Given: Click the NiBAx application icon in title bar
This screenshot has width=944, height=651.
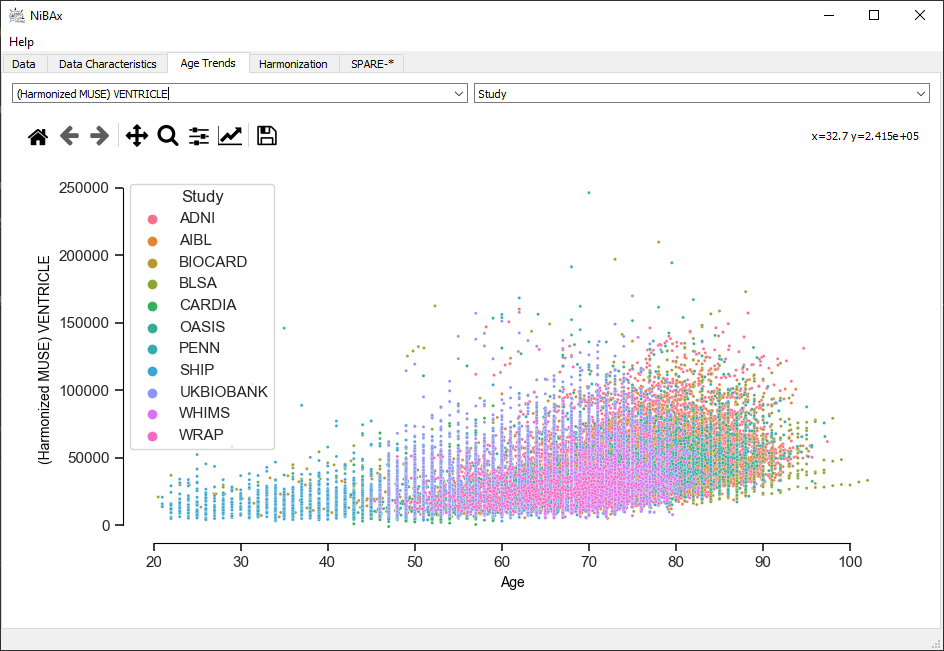Looking at the screenshot, I should coord(17,16).
